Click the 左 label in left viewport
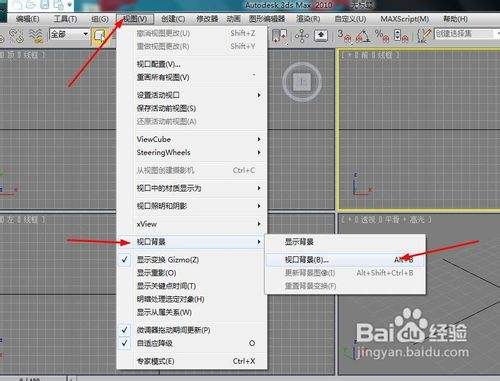This screenshot has width=500, height=381. coord(11,219)
